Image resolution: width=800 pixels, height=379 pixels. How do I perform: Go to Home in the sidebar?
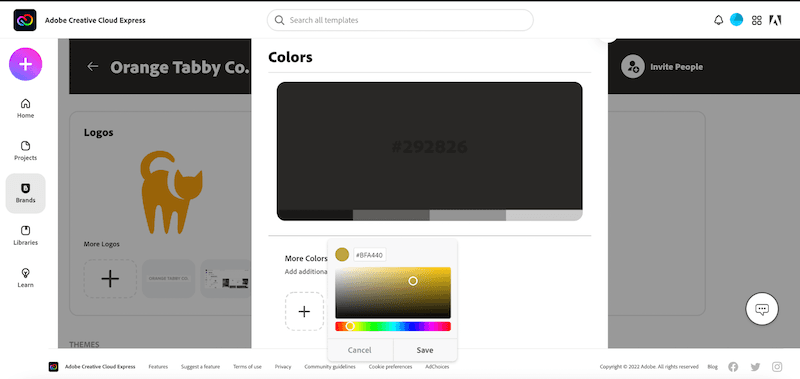26,108
